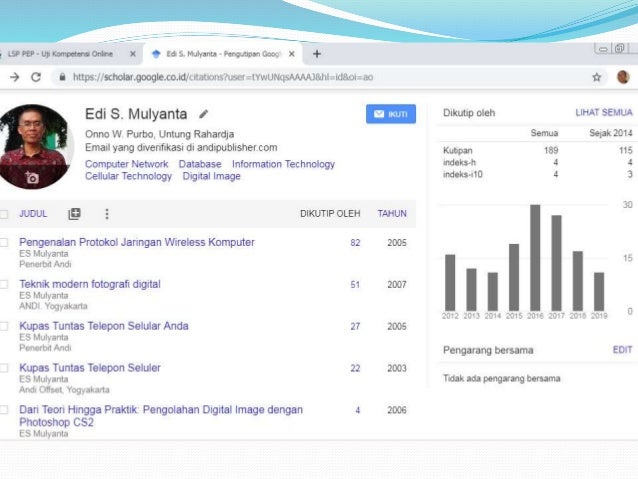Click the Tidak ada pengarang bersama text
The height and width of the screenshot is (479, 638).
point(502,378)
